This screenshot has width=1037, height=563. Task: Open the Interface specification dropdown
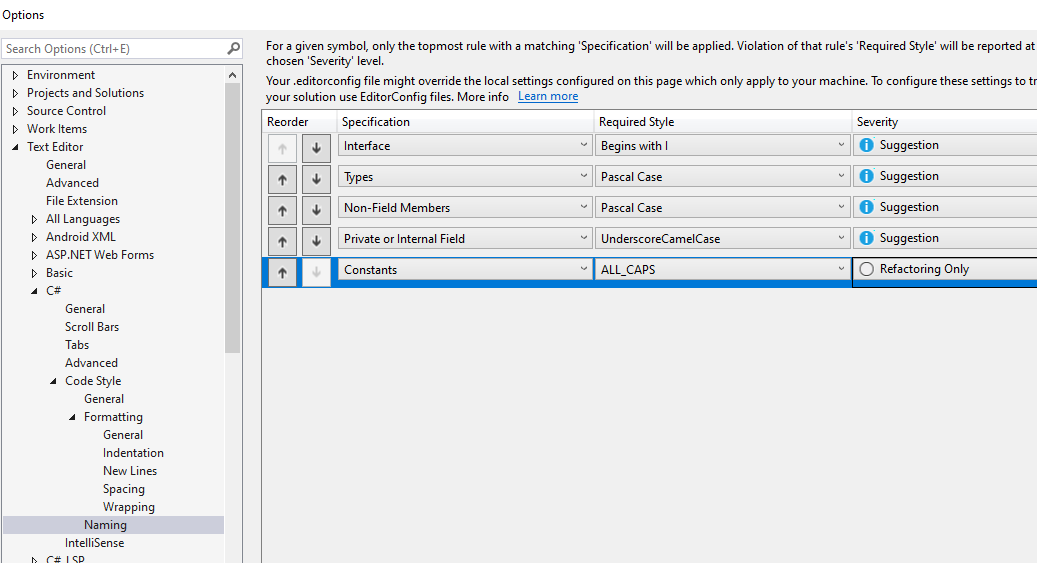point(465,146)
